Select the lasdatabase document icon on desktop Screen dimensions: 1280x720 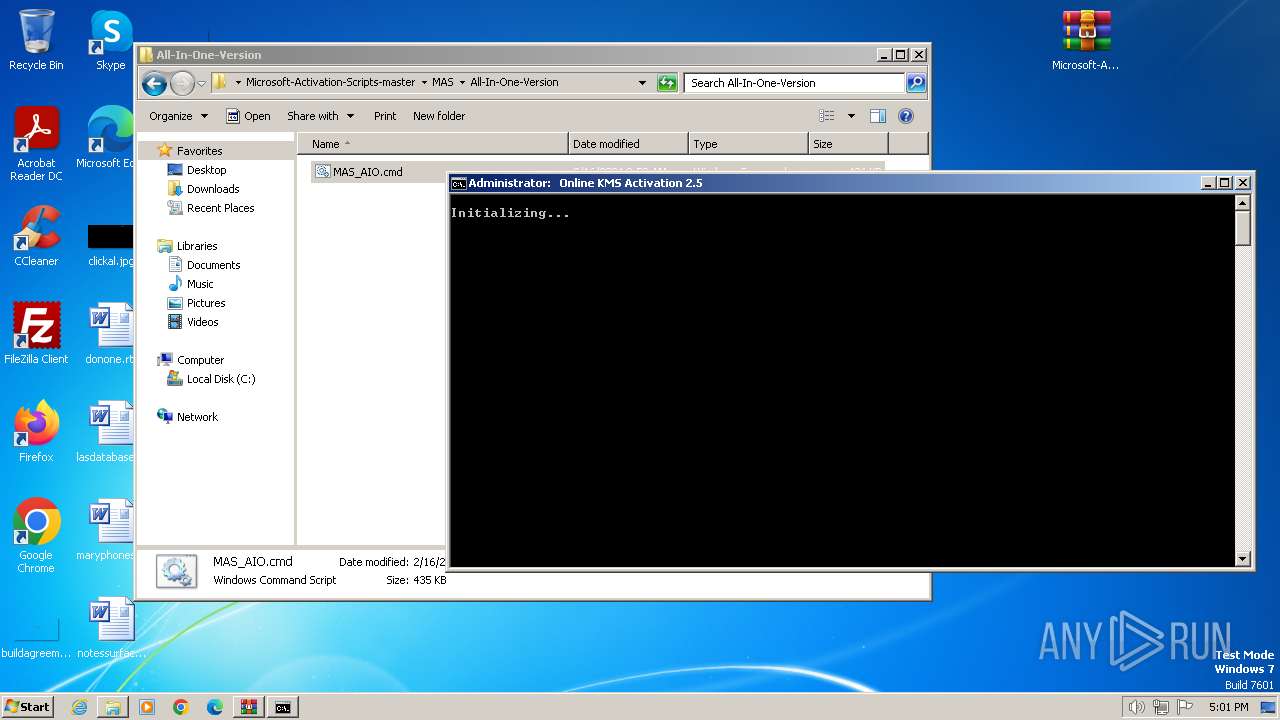(108, 432)
